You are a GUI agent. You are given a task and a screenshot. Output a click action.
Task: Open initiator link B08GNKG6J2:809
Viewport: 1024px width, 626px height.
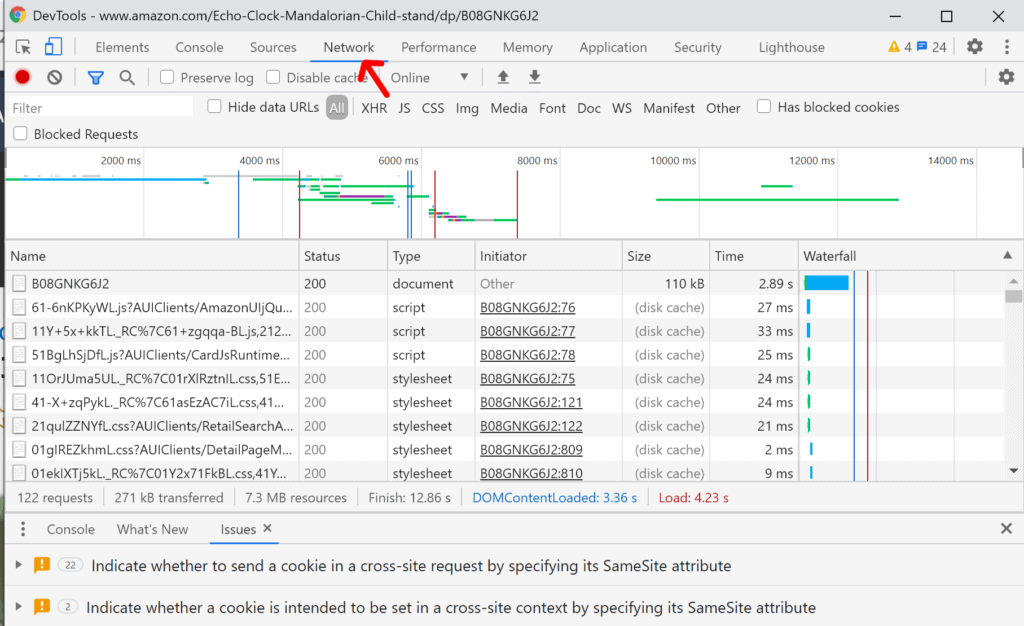click(x=531, y=450)
